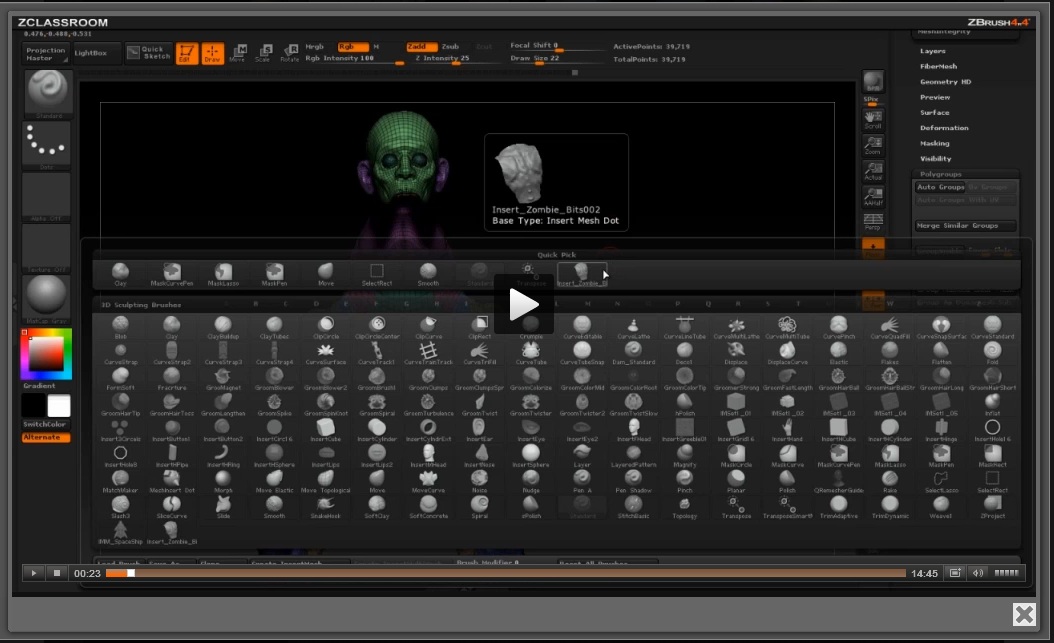Select the CurveTrainTrack brush

click(x=428, y=353)
